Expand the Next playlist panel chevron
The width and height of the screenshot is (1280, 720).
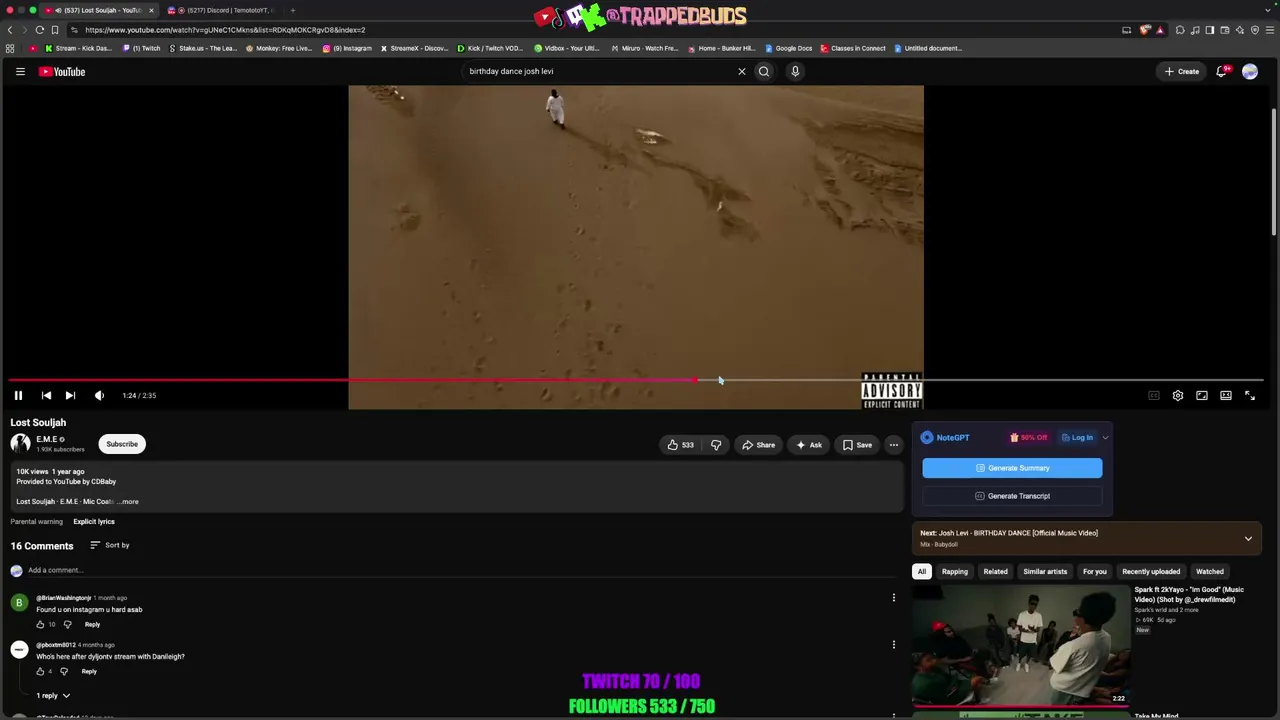click(1248, 539)
